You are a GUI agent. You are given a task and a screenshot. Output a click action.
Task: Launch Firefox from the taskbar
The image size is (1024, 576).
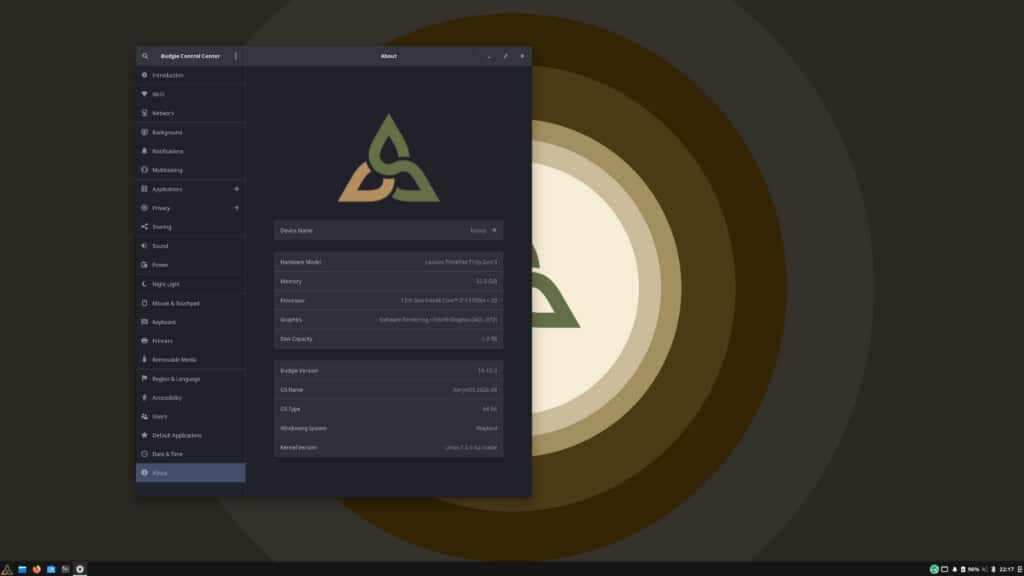37,569
